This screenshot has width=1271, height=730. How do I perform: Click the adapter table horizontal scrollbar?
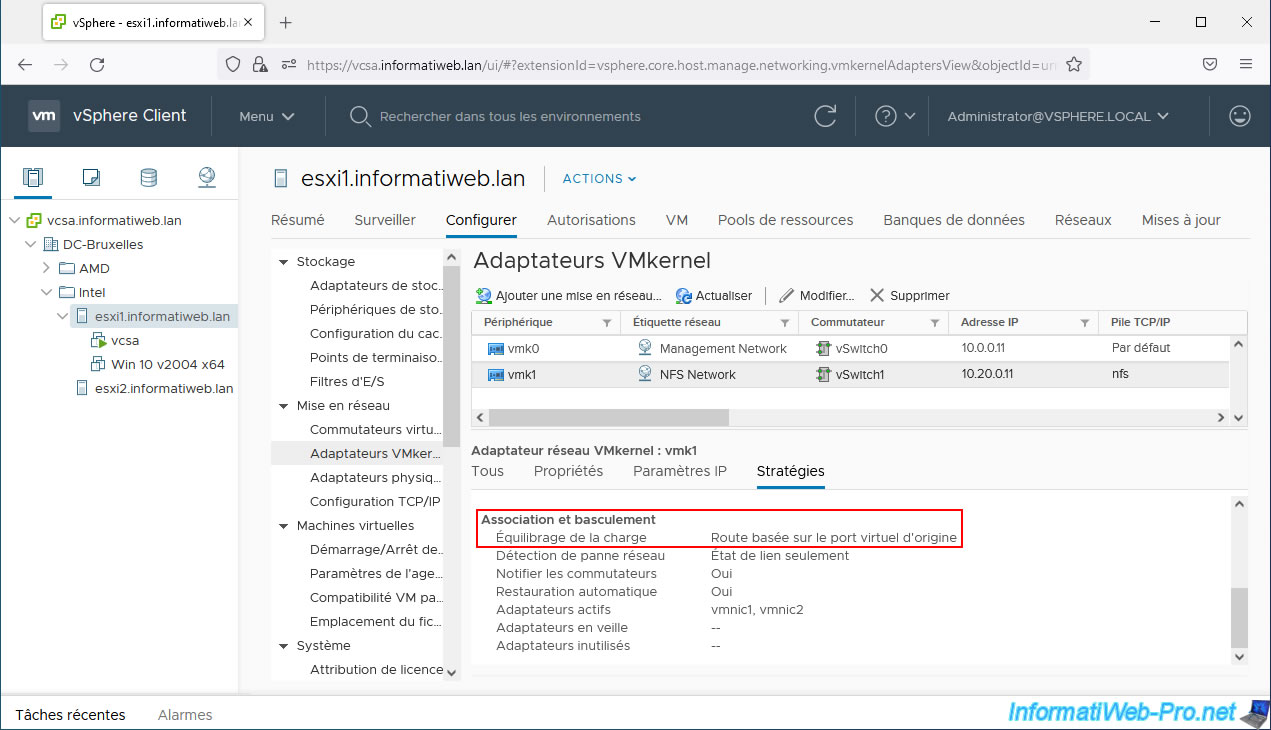click(609, 417)
